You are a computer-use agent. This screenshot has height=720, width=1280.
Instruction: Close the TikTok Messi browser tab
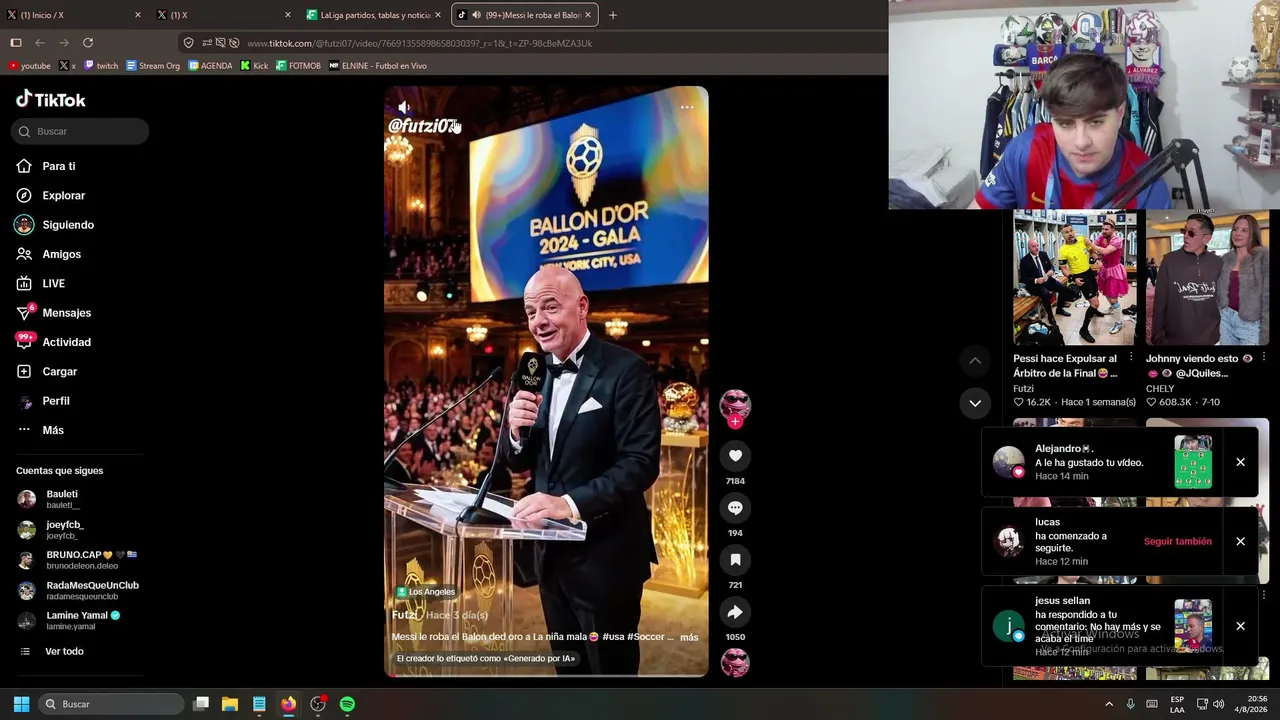click(589, 15)
